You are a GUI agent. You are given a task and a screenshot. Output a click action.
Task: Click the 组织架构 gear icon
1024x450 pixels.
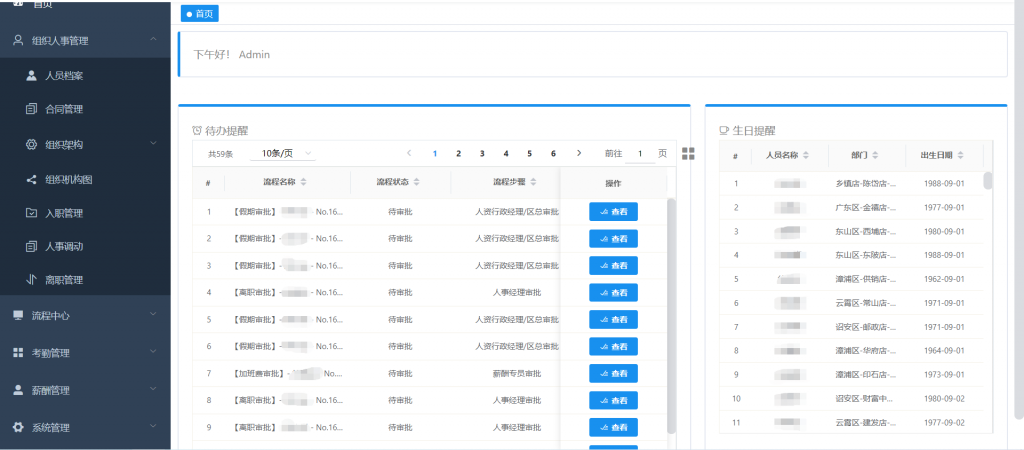pos(31,144)
